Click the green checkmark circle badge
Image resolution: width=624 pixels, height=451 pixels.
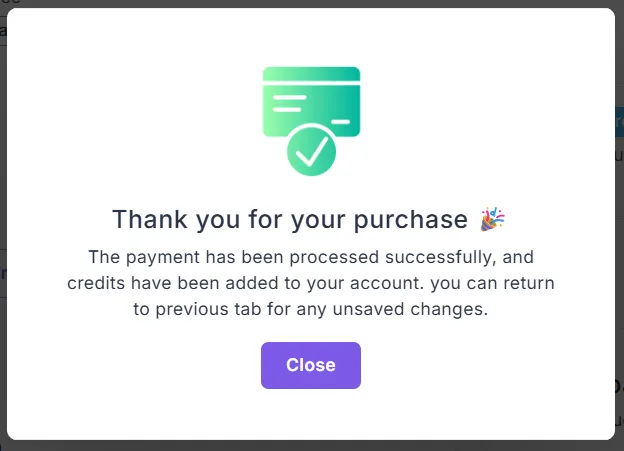pos(311,152)
